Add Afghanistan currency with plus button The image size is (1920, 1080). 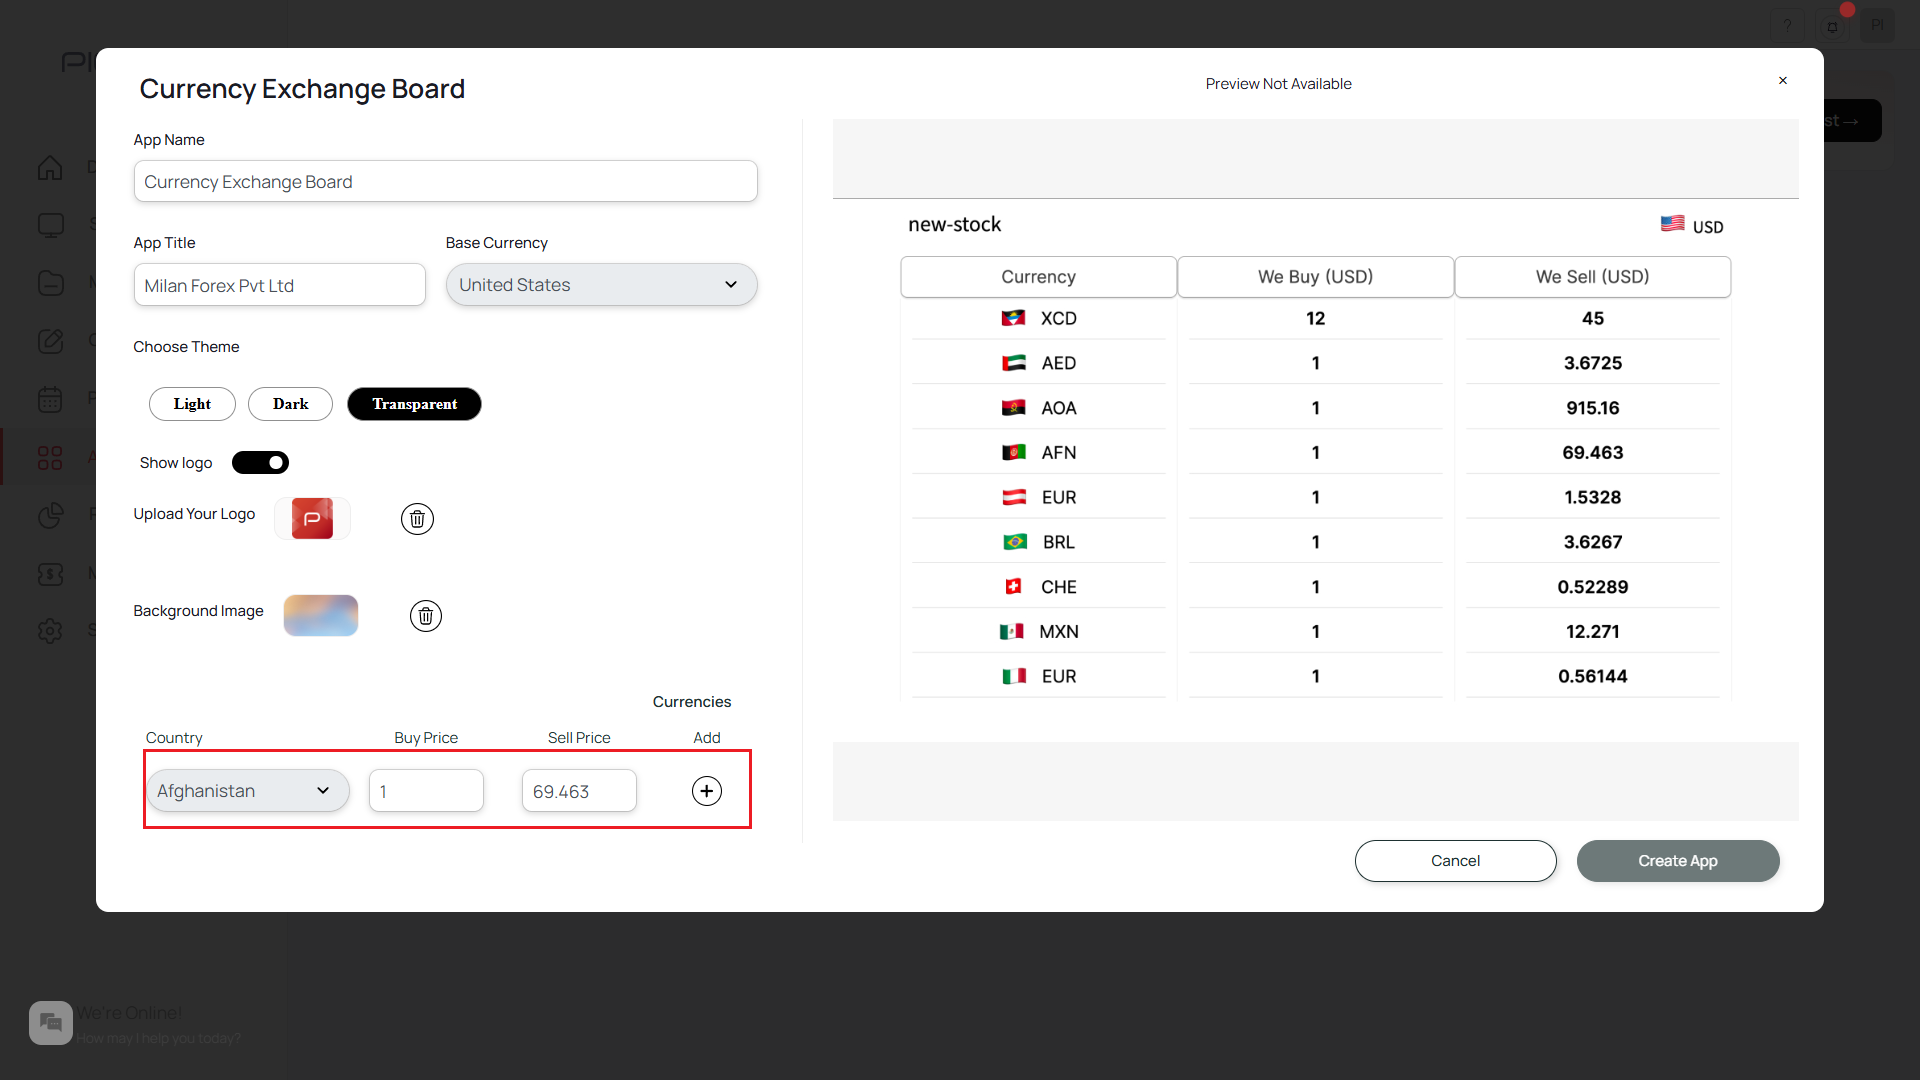point(706,790)
